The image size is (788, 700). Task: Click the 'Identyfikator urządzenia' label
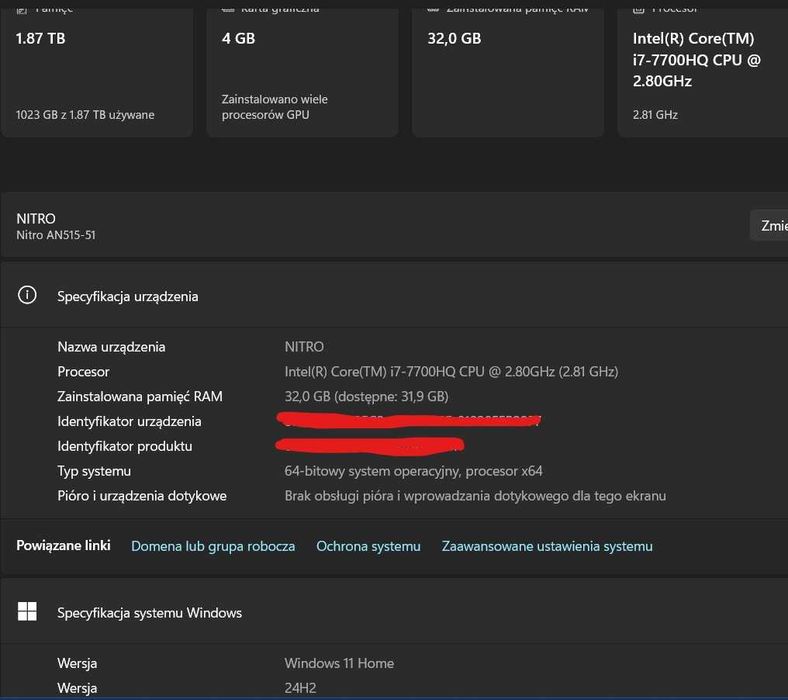[129, 421]
